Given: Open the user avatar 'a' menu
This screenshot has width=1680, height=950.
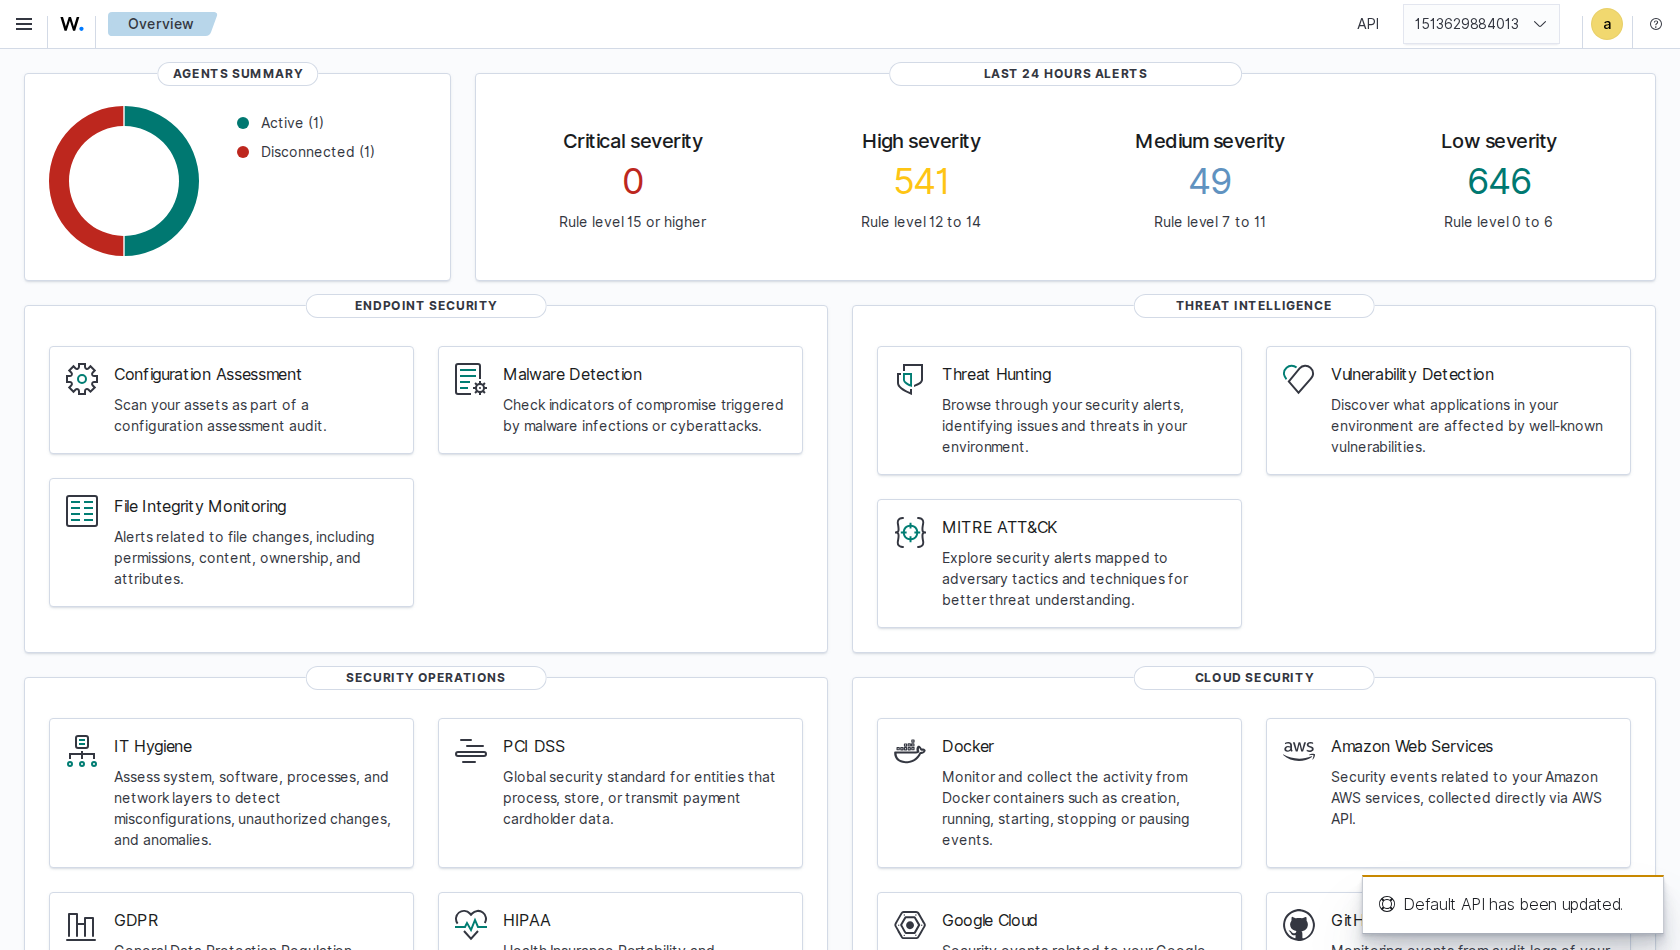Looking at the screenshot, I should pyautogui.click(x=1607, y=24).
